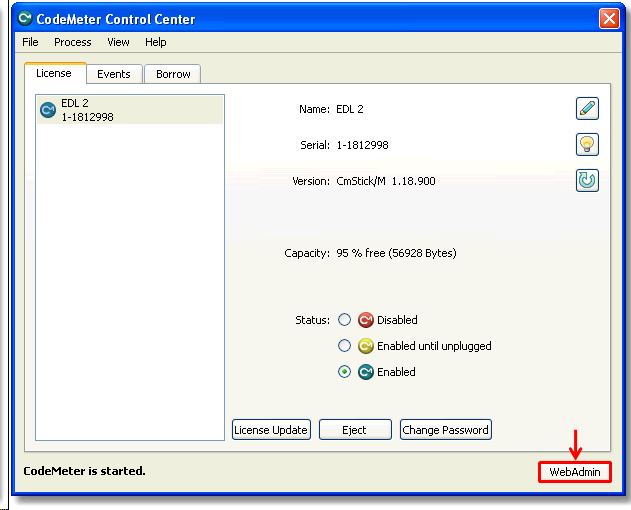The height and width of the screenshot is (510, 631).
Task: Switch to the Events tab
Action: (114, 74)
